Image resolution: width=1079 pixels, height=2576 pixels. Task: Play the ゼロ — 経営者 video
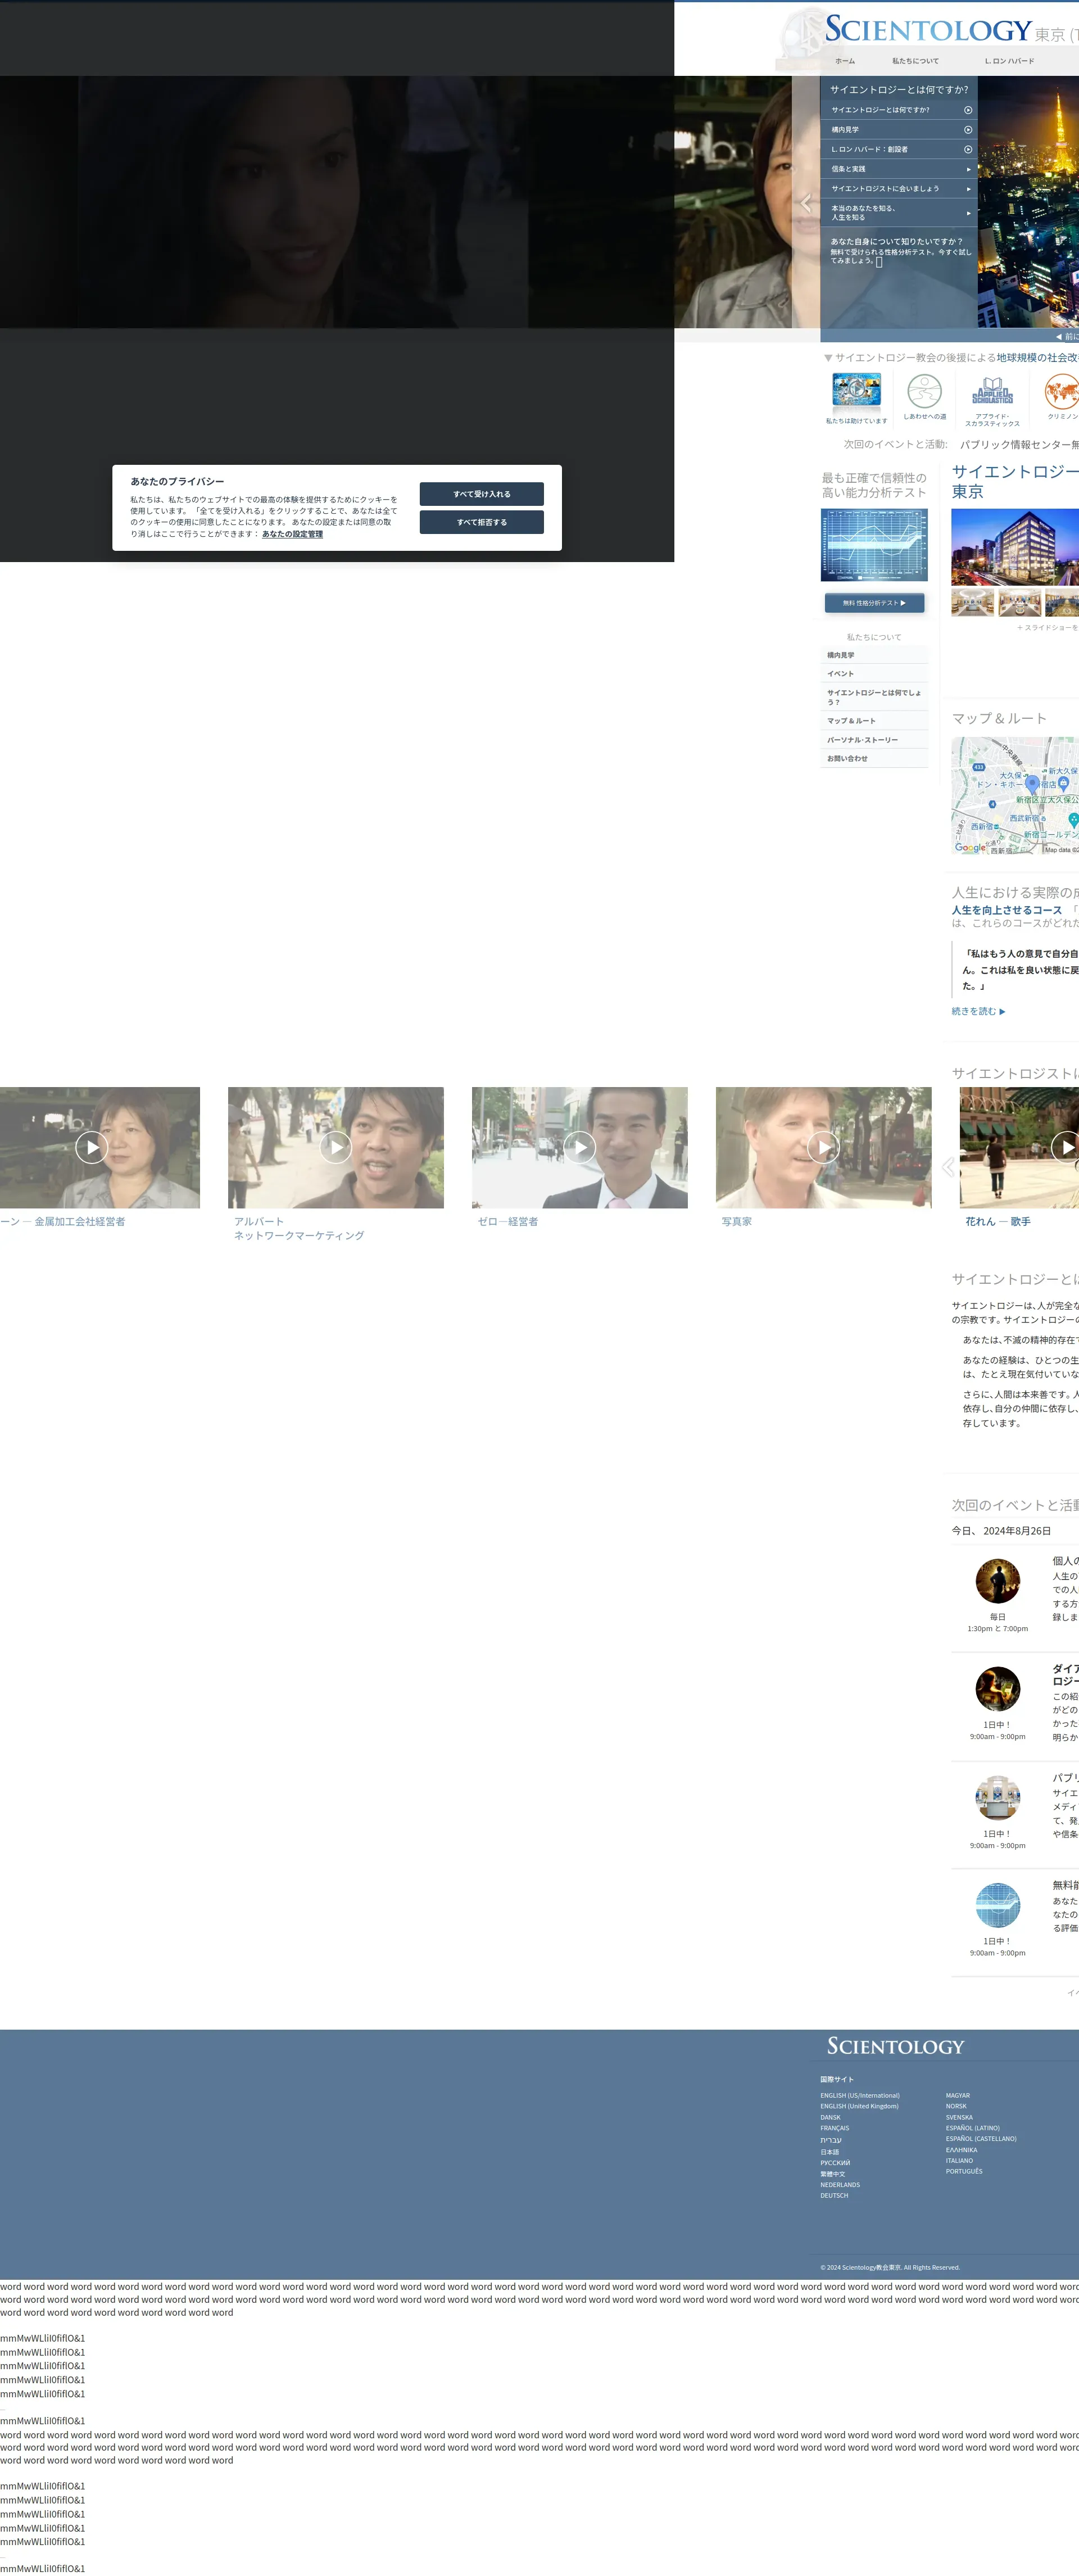point(579,1147)
